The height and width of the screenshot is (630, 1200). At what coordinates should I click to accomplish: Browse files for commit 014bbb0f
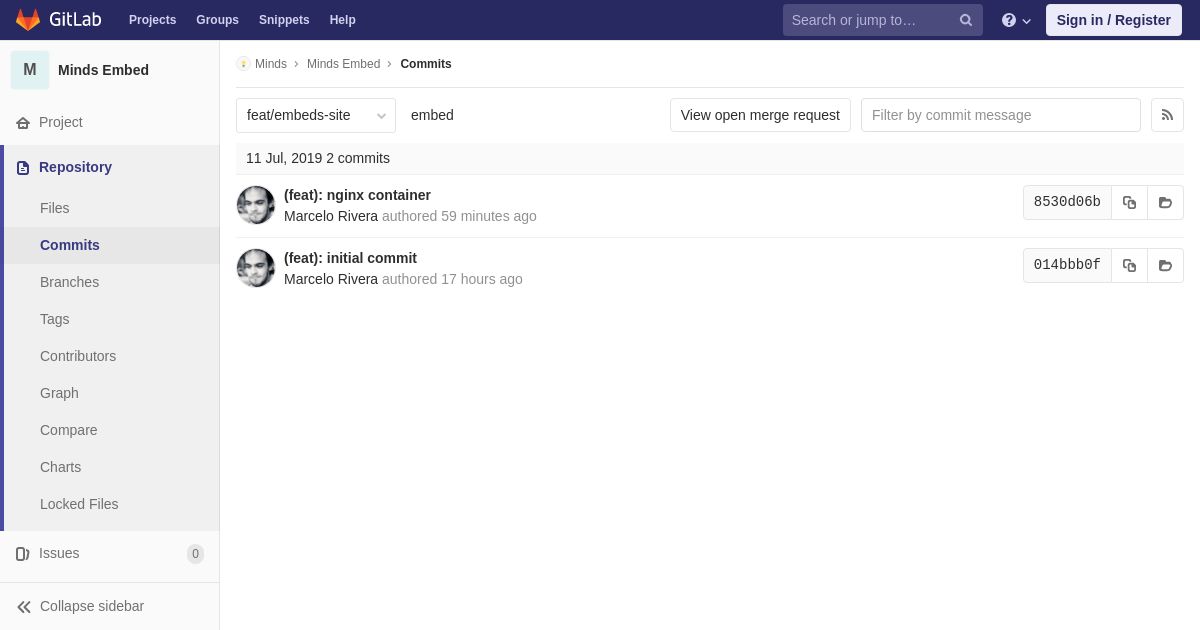pyautogui.click(x=1165, y=265)
